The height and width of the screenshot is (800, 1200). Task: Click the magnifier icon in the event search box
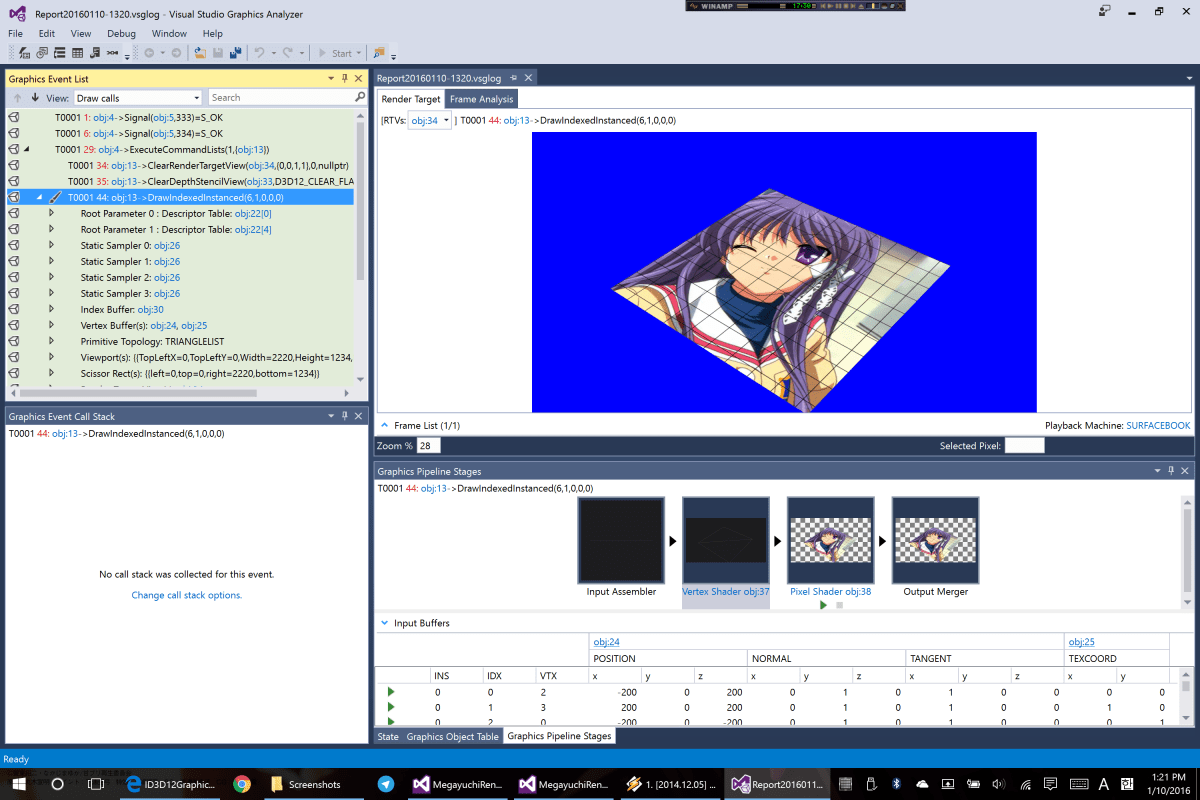(360, 98)
